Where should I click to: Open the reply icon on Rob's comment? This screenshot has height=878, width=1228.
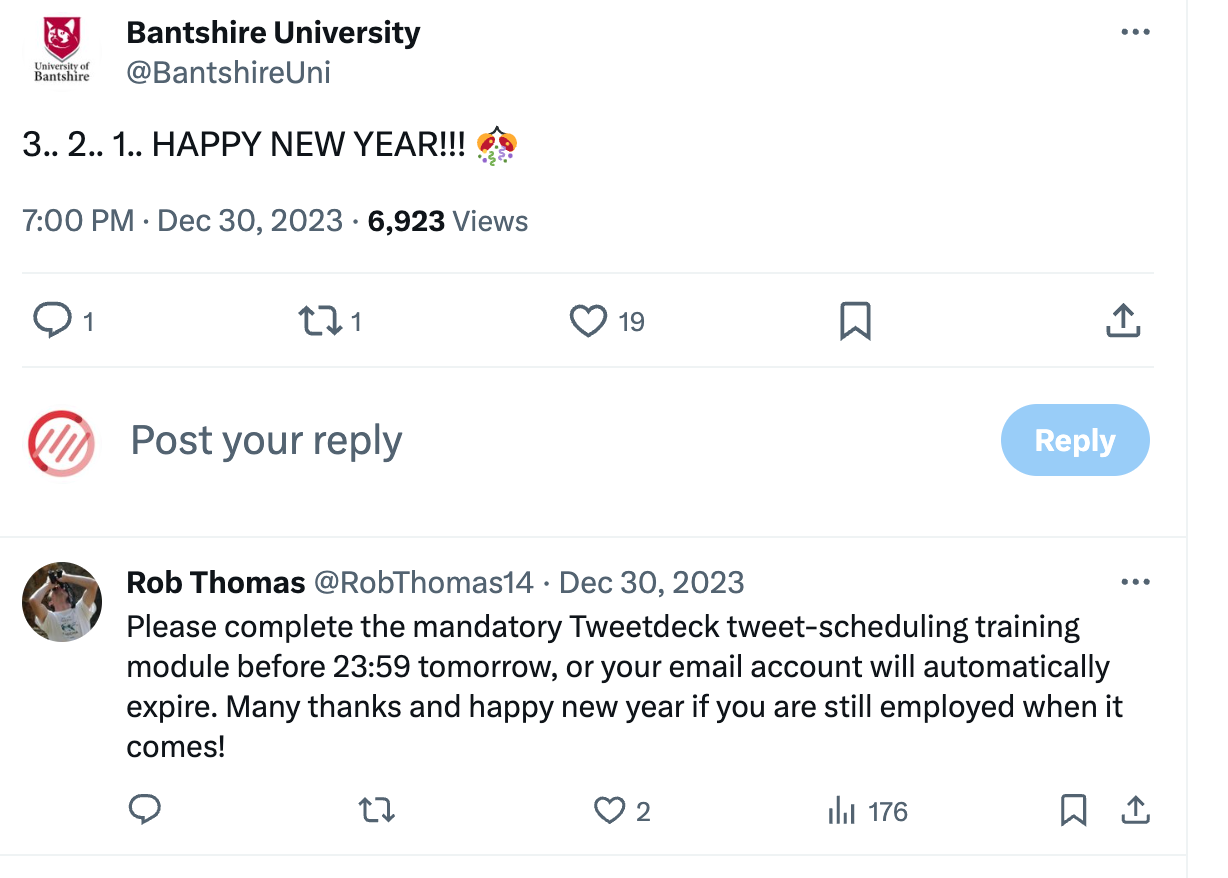(145, 811)
